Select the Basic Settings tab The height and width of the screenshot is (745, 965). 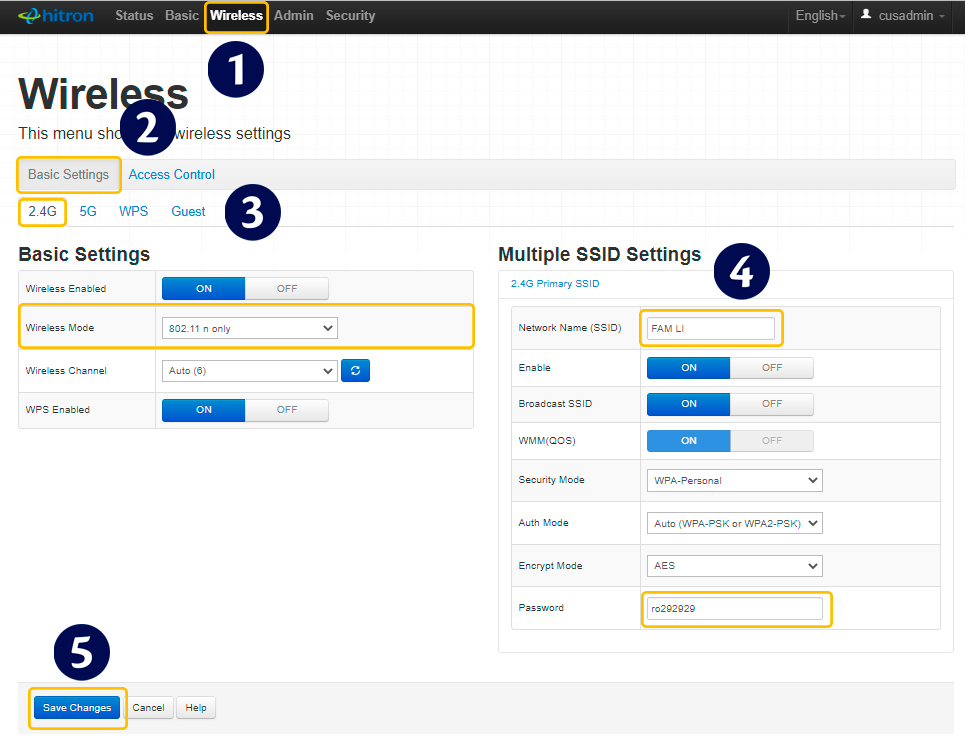pos(68,175)
